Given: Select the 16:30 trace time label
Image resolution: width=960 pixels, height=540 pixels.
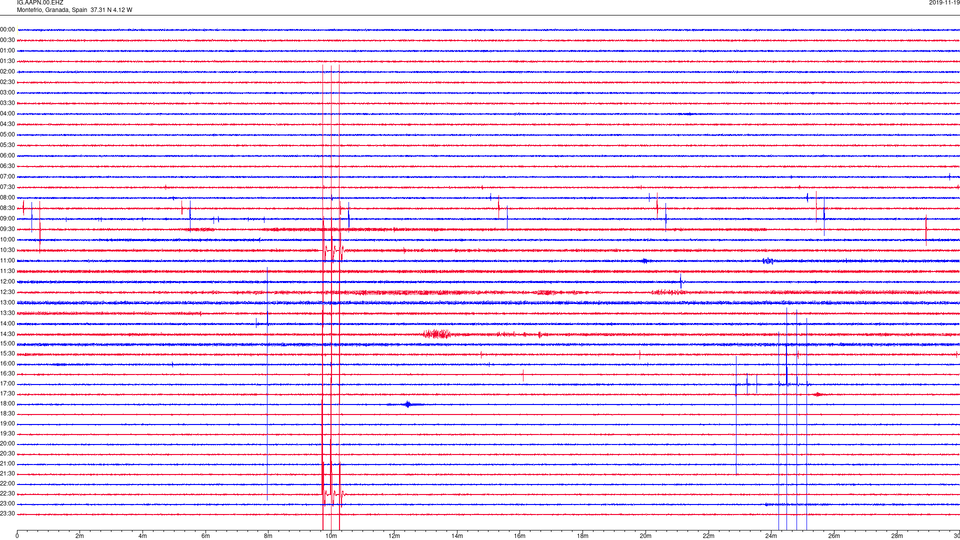Looking at the screenshot, I should (7, 373).
